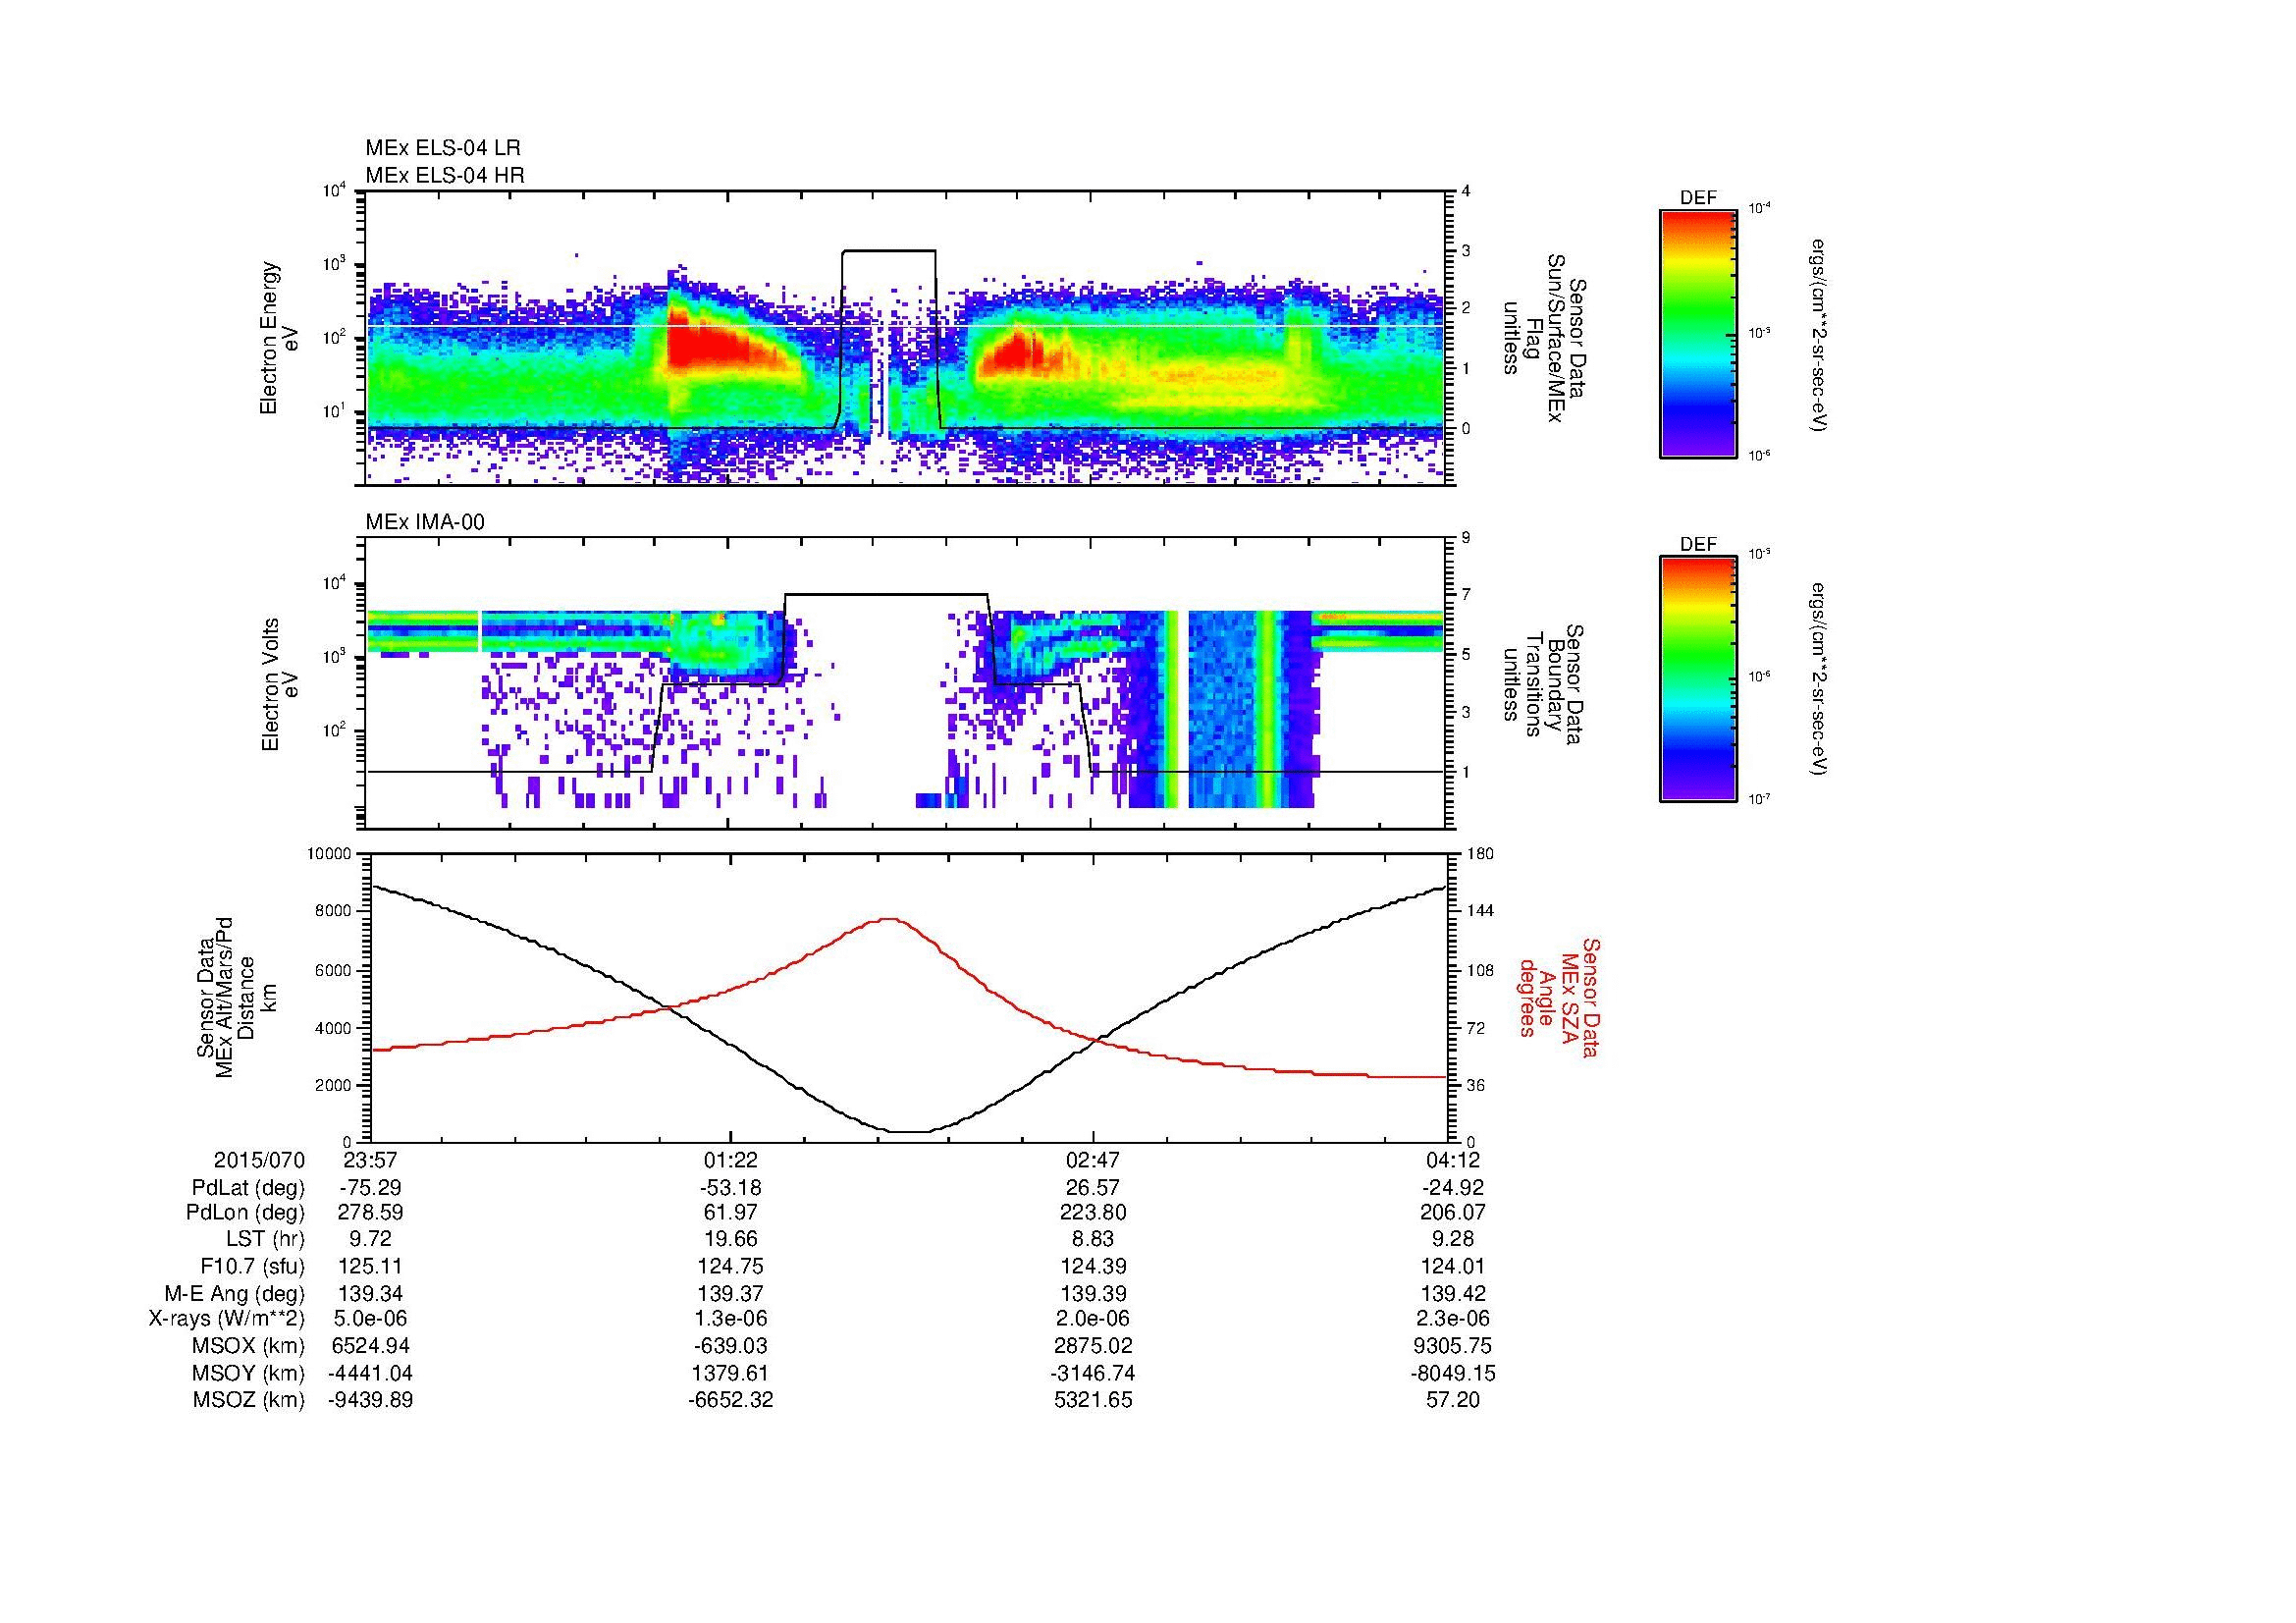Click the 'MEx ELS-04 LR' plot title
Screen dimensions: 2296x1623
point(442,148)
